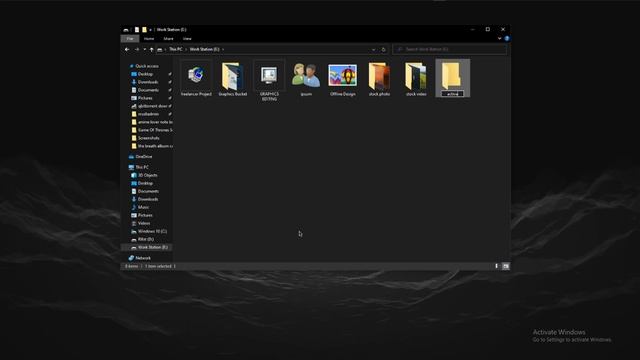640x360 pixels.
Task: Open Documents under This PC
Action: (148, 191)
